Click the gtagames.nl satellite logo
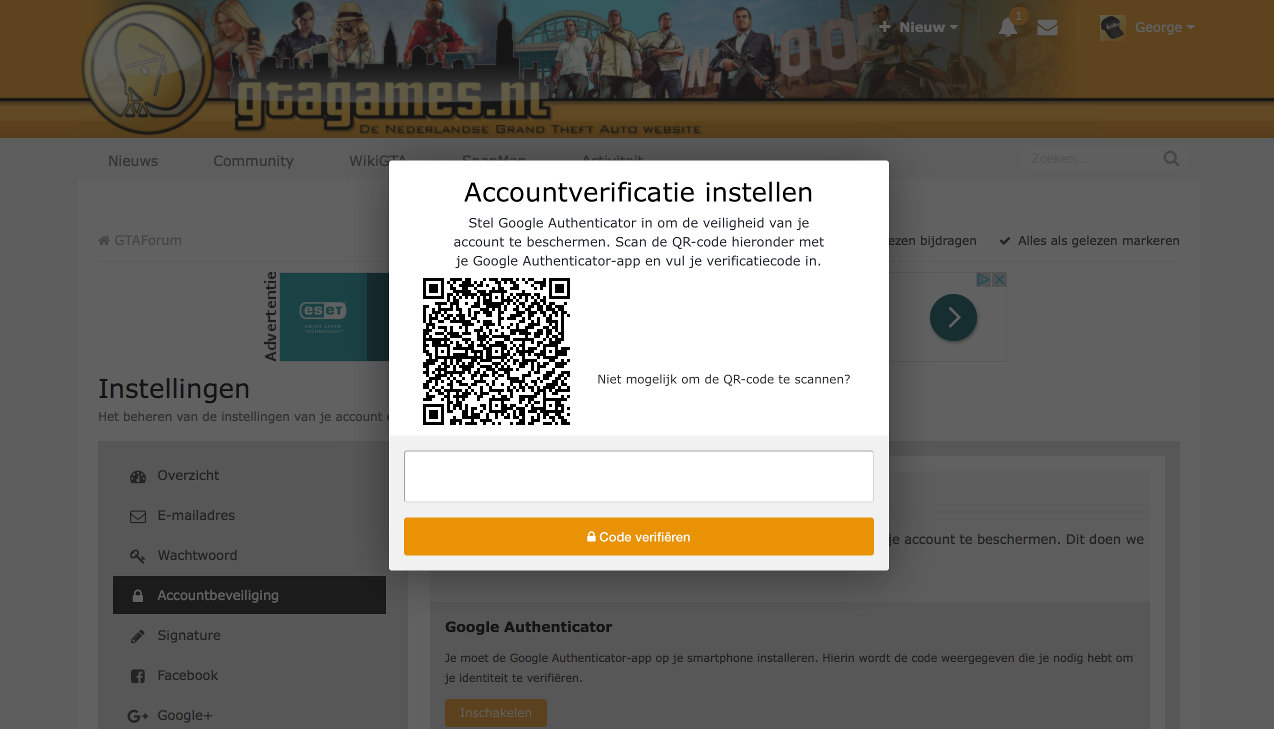Screen dimensions: 1274x729 coord(146,69)
